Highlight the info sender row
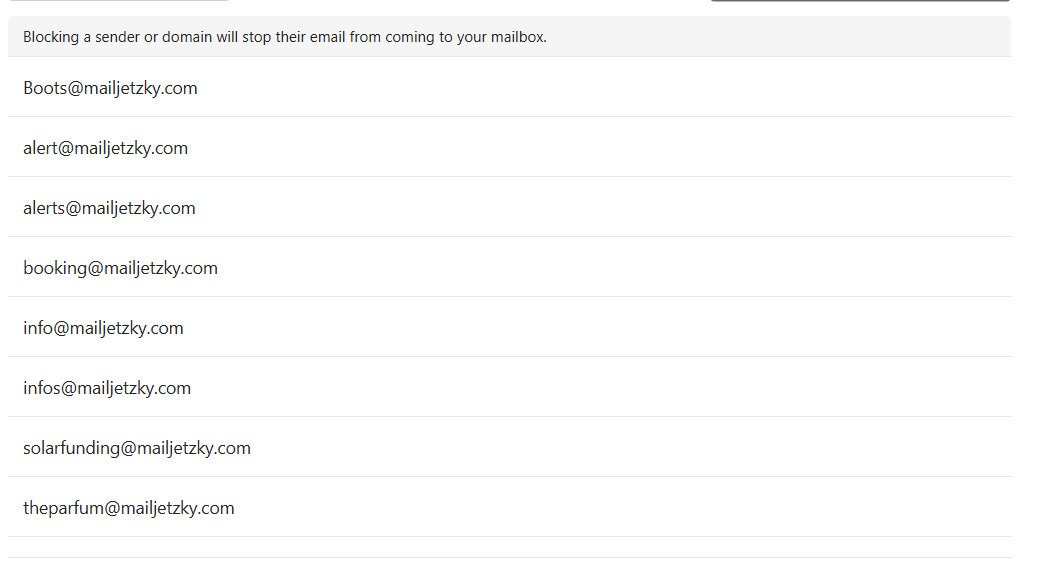 509,327
